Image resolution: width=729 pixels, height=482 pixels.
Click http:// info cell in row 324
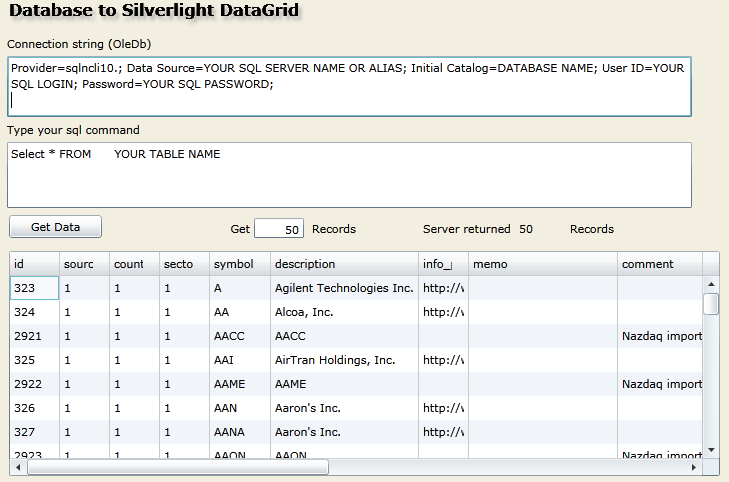click(x=443, y=312)
